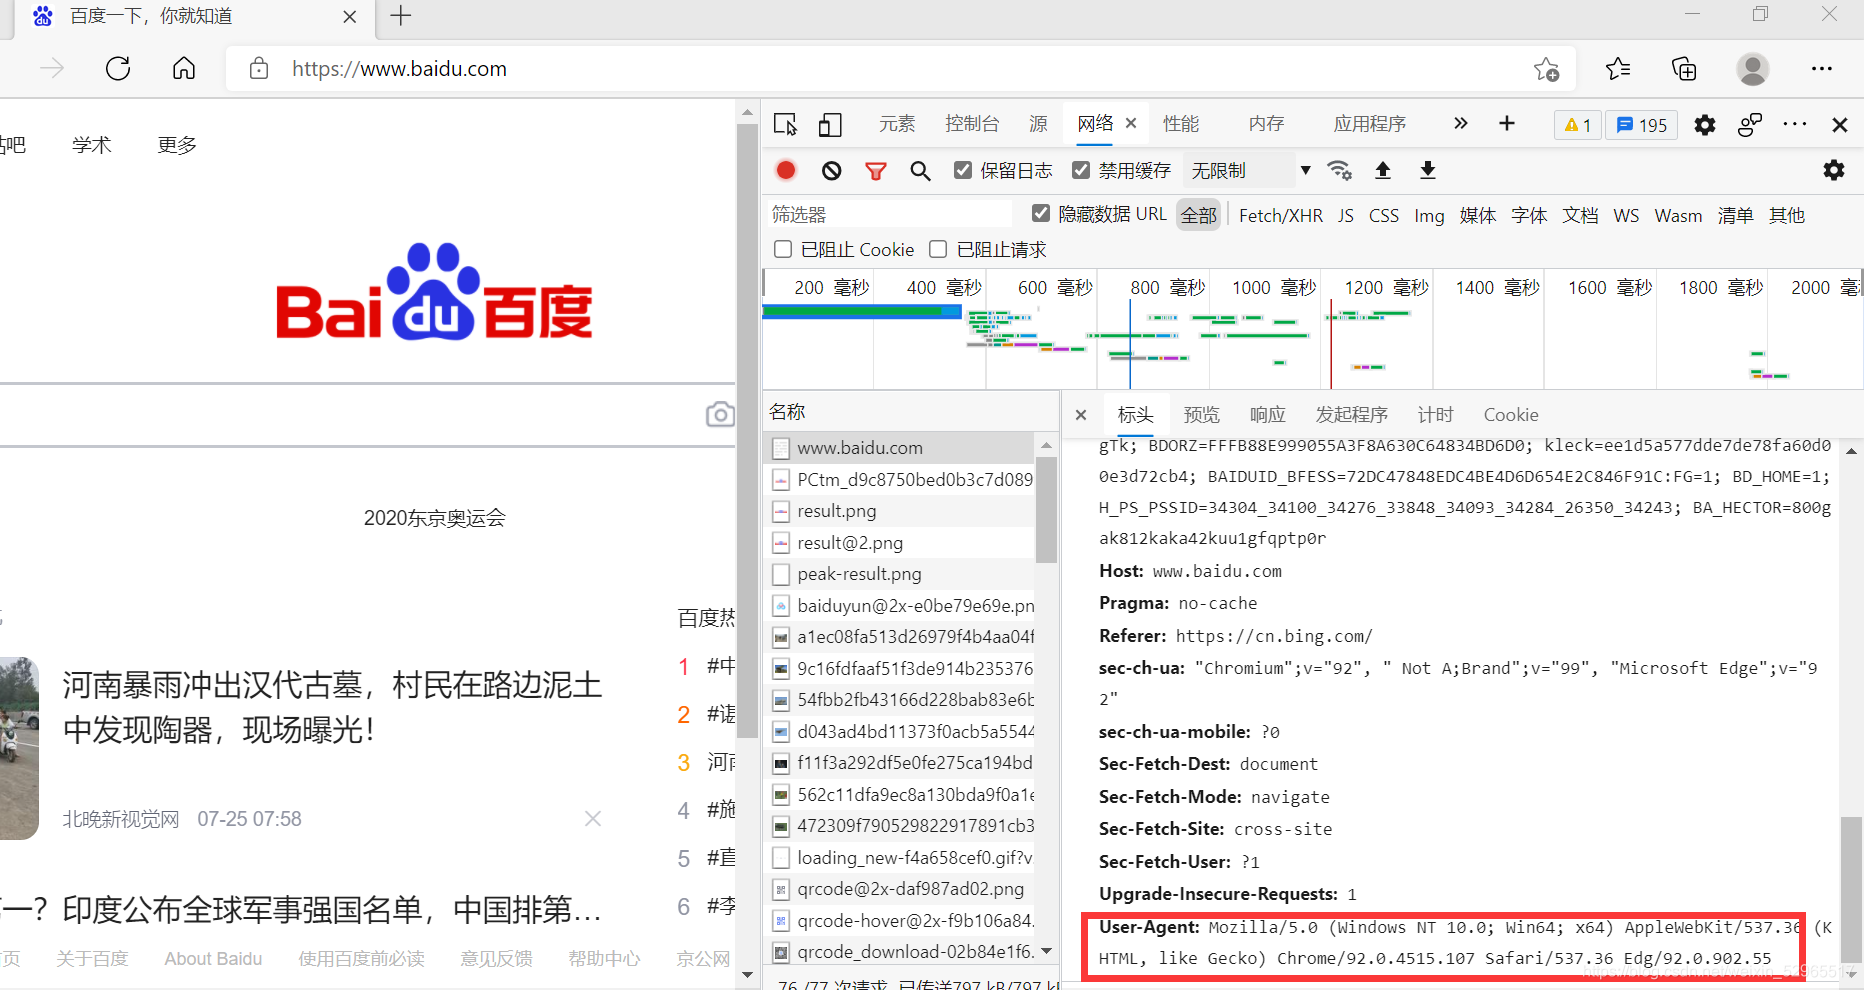Filter requests by CSS type
Viewport: 1864px width, 990px height.
pyautogui.click(x=1384, y=215)
